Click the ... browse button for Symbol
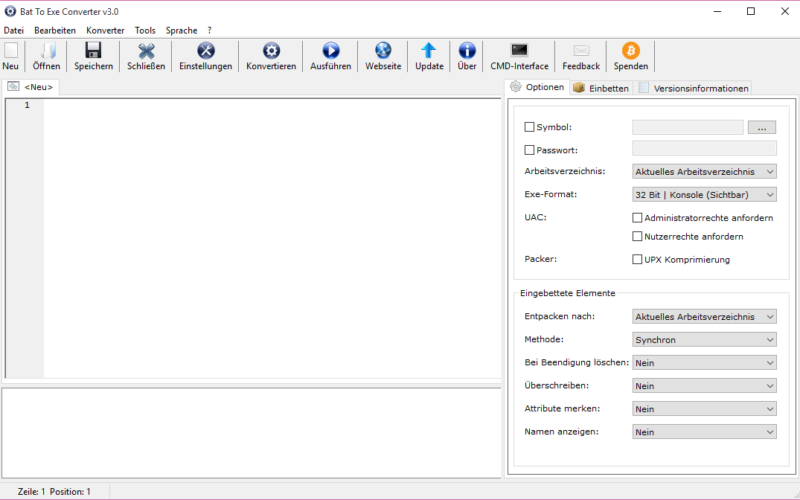The width and height of the screenshot is (800, 500). (x=762, y=127)
